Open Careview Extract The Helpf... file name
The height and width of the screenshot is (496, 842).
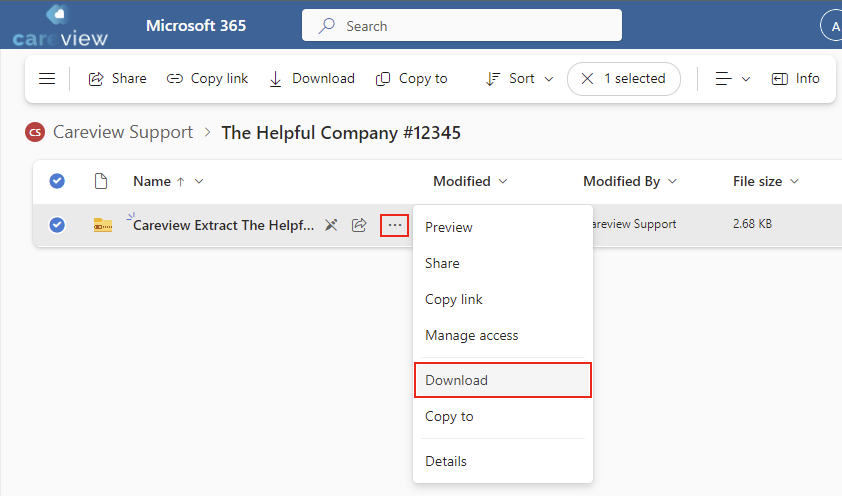click(223, 225)
